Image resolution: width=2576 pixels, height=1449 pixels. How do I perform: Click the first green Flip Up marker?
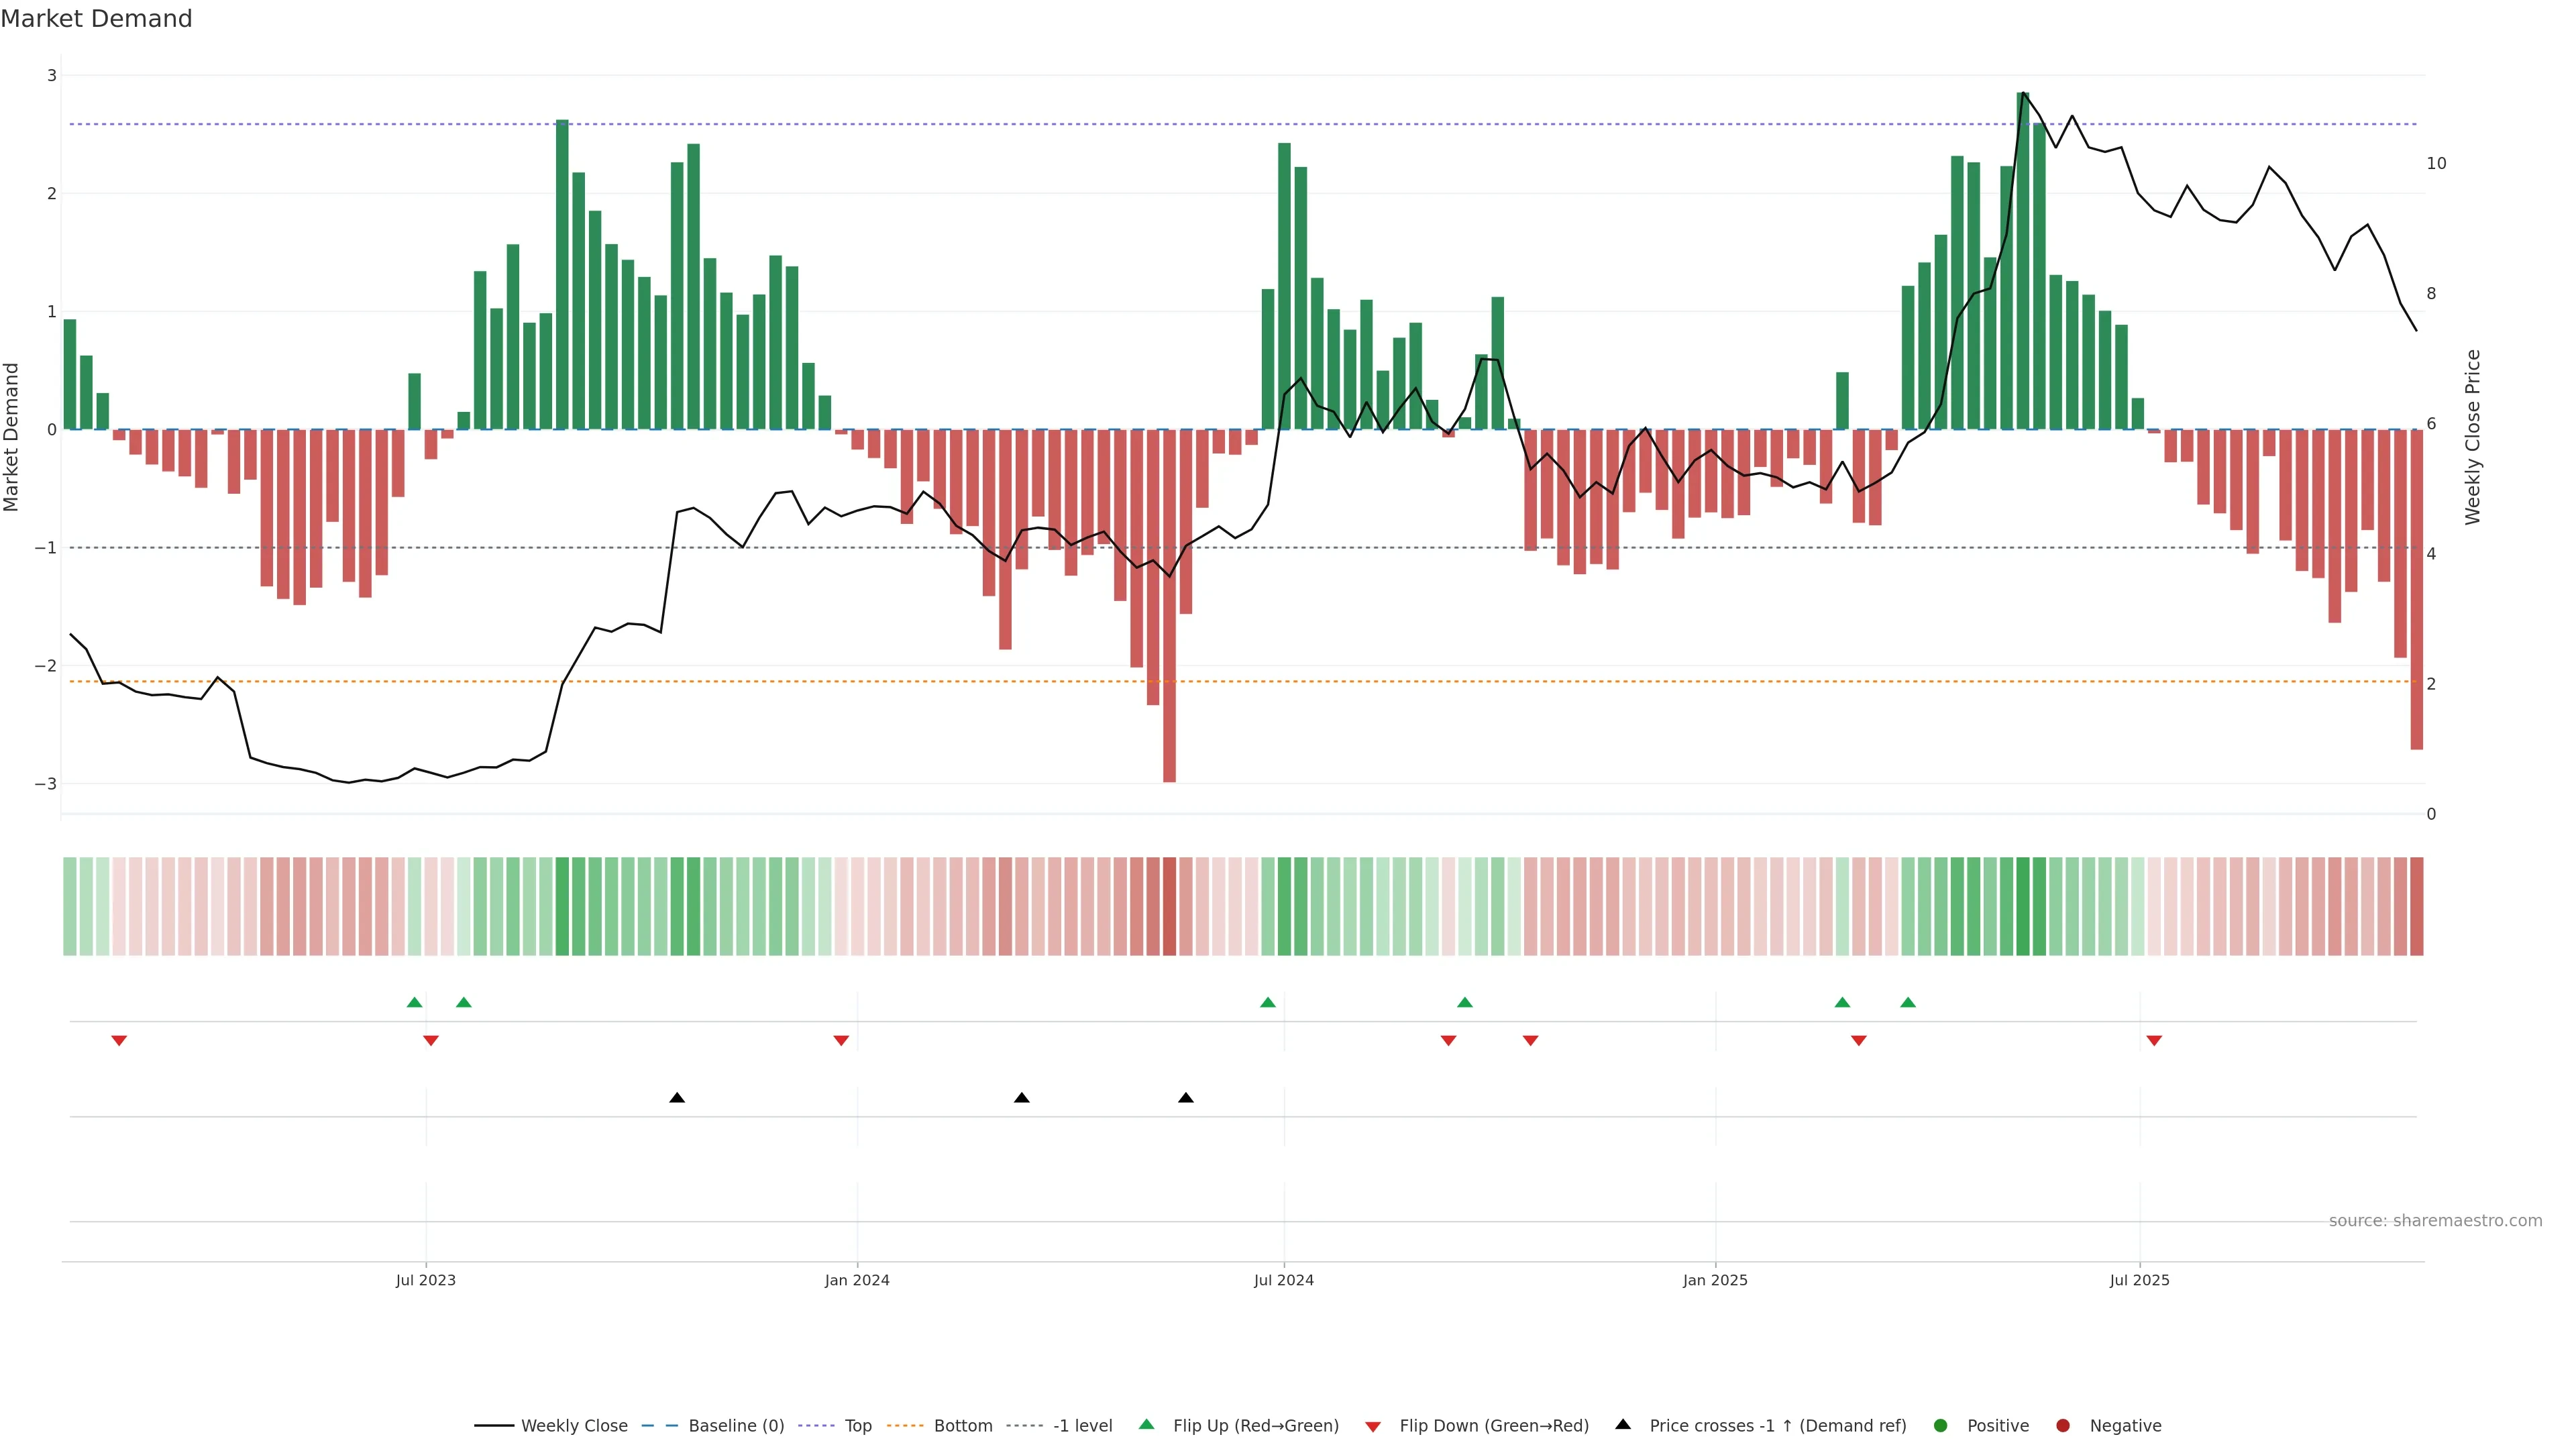point(414,1002)
